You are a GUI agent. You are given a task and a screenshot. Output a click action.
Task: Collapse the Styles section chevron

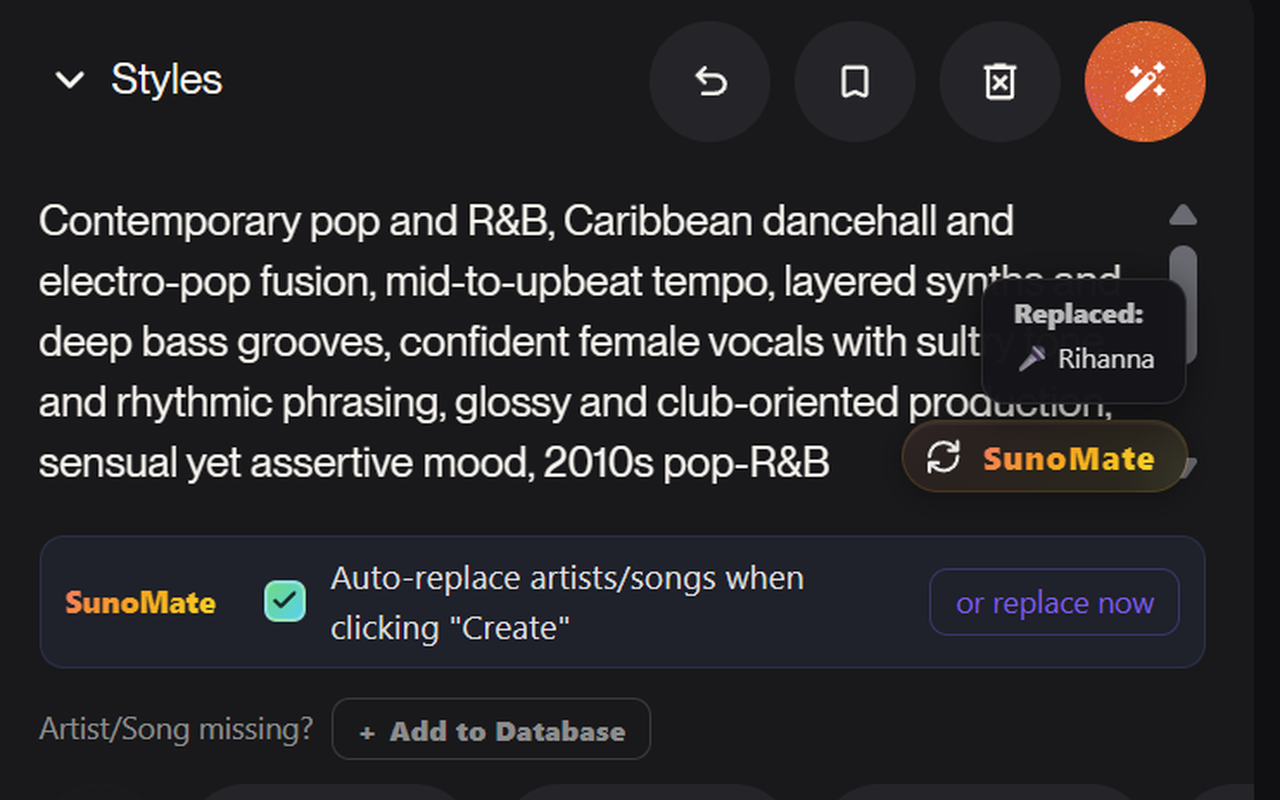tap(69, 80)
